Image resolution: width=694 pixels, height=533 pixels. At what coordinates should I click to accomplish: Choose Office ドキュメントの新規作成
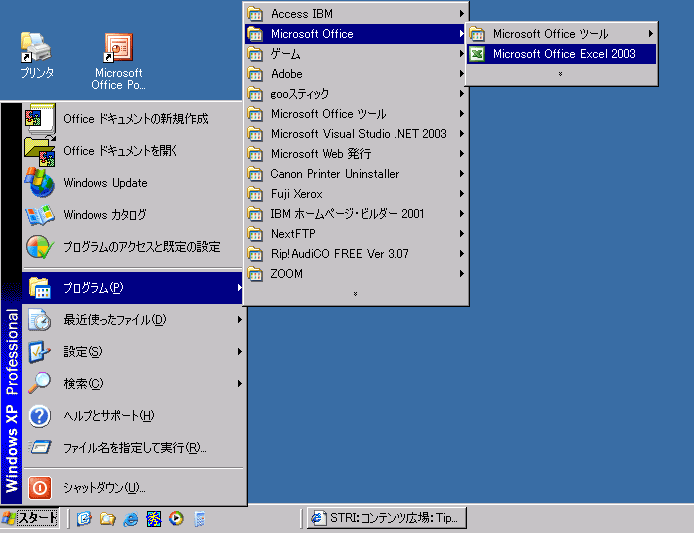[132, 119]
